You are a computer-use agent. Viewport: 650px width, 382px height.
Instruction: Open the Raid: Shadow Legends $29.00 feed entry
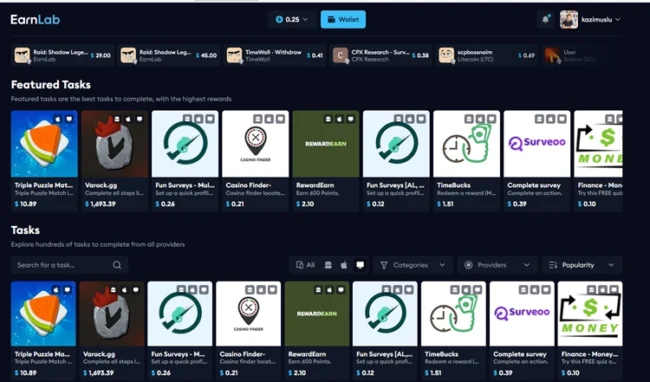63,55
